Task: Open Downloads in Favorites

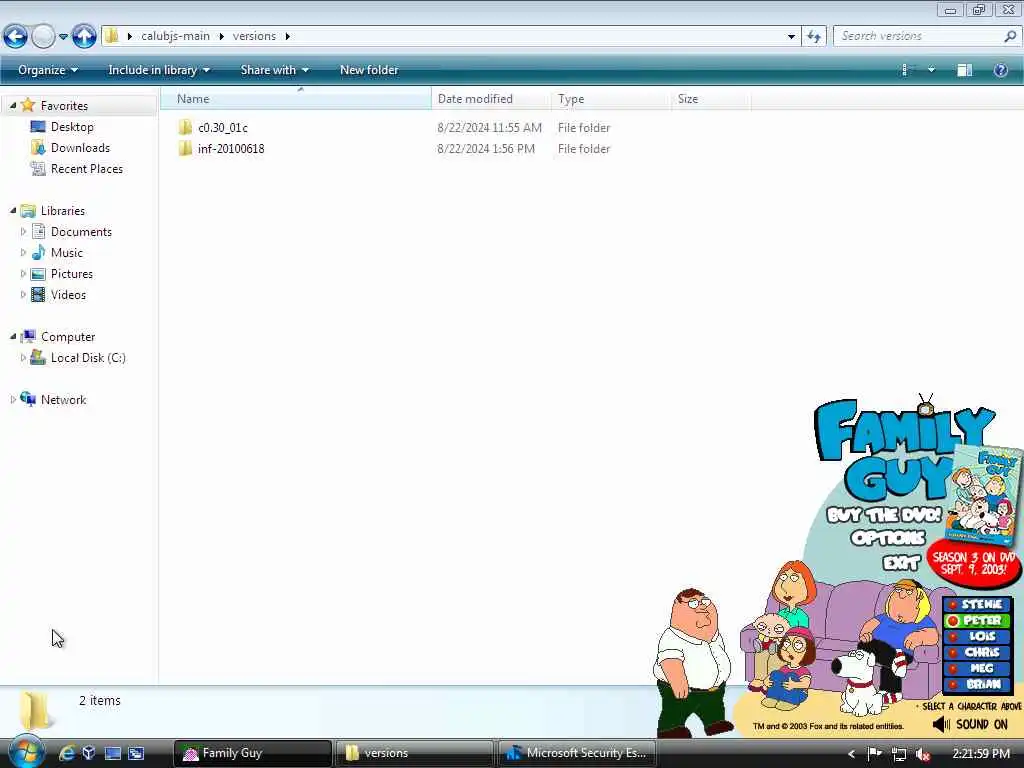Action: [x=80, y=148]
